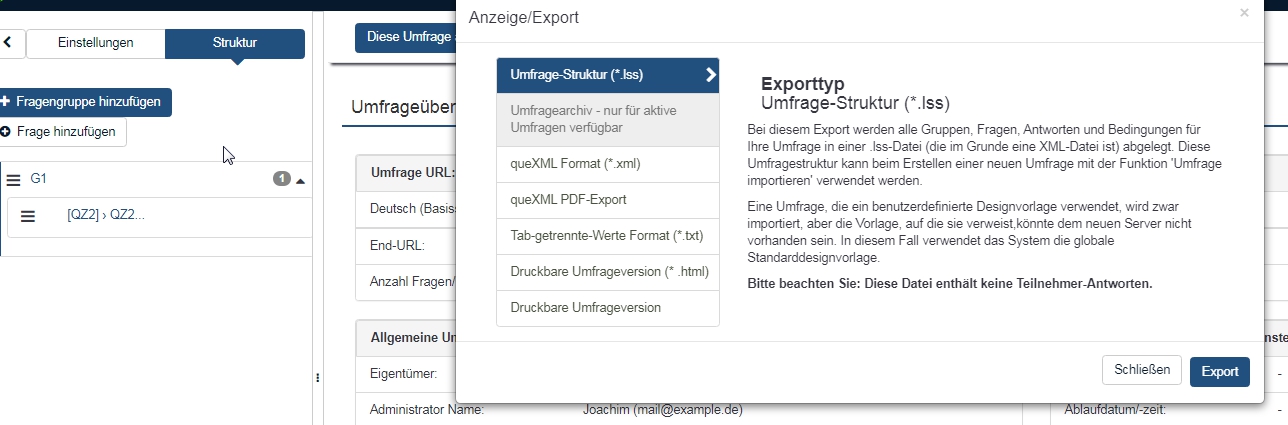The height and width of the screenshot is (425, 1288).
Task: Collapse the G1 question group caret
Action: (300, 180)
